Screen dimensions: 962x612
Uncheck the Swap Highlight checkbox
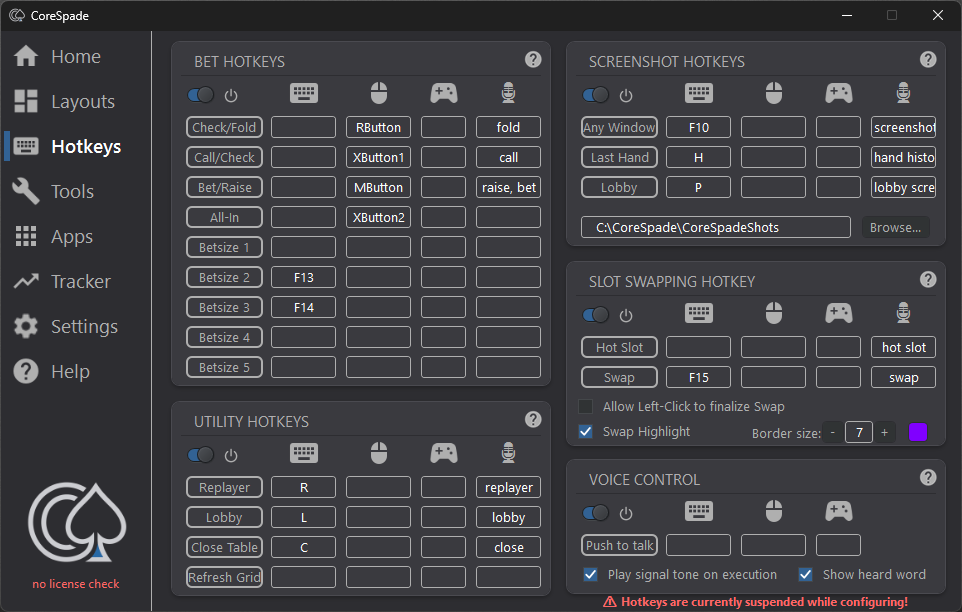click(x=586, y=432)
